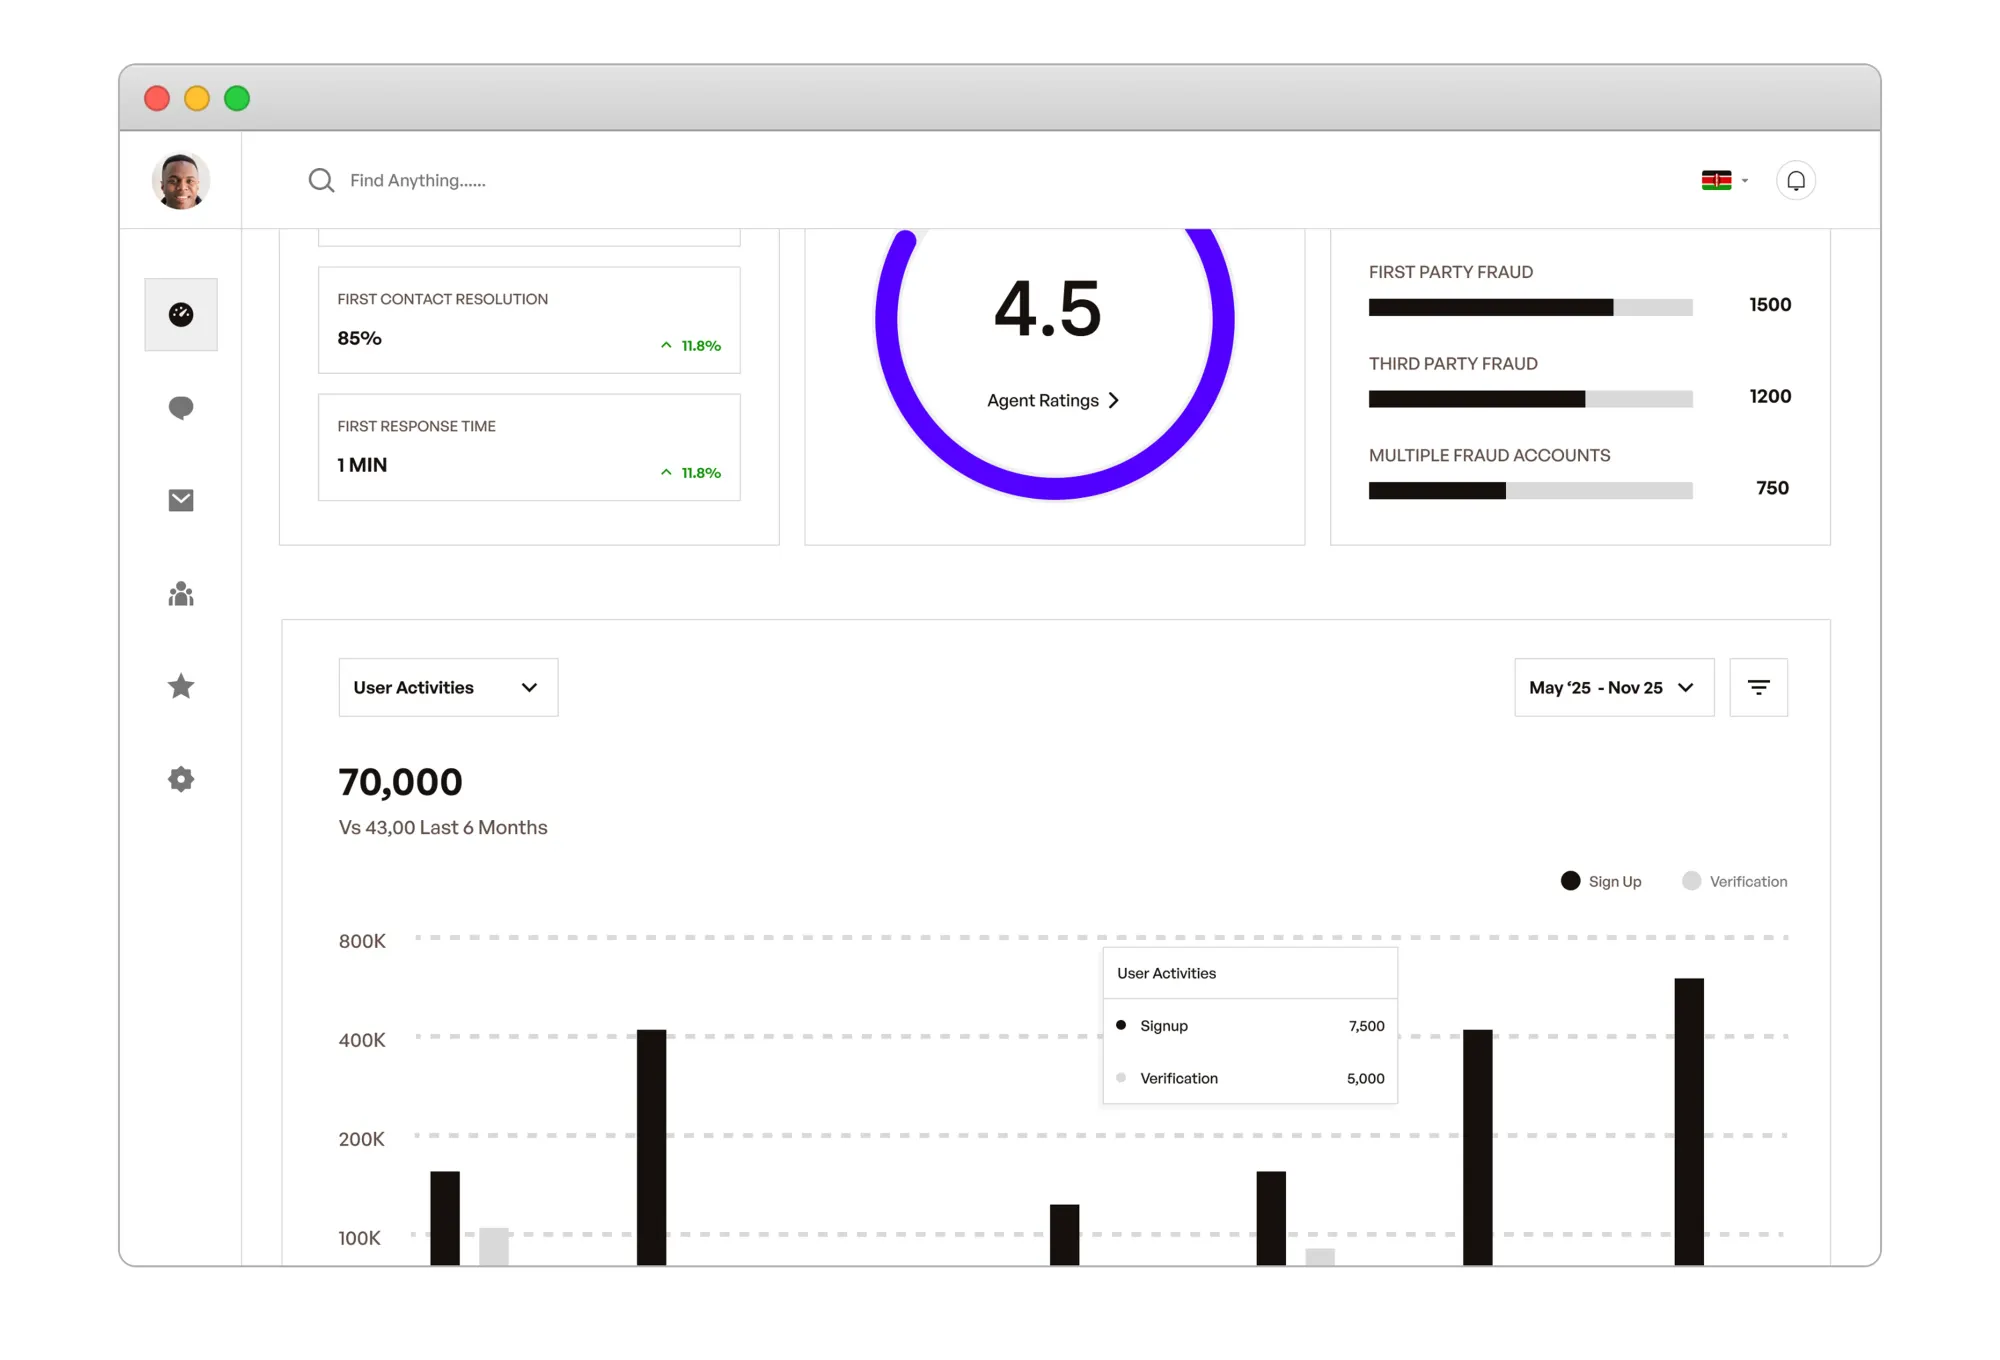The width and height of the screenshot is (2000, 1360).
Task: Click the user profile avatar
Action: (181, 181)
